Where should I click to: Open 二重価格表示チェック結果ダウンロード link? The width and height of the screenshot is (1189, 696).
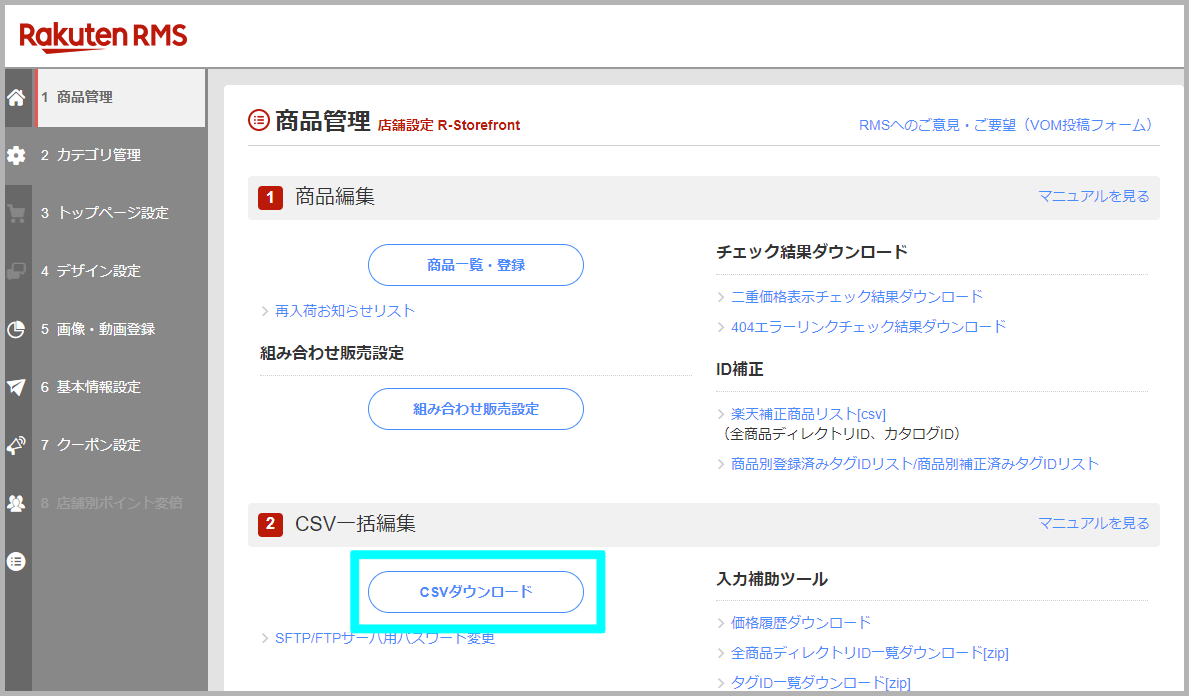(x=857, y=296)
